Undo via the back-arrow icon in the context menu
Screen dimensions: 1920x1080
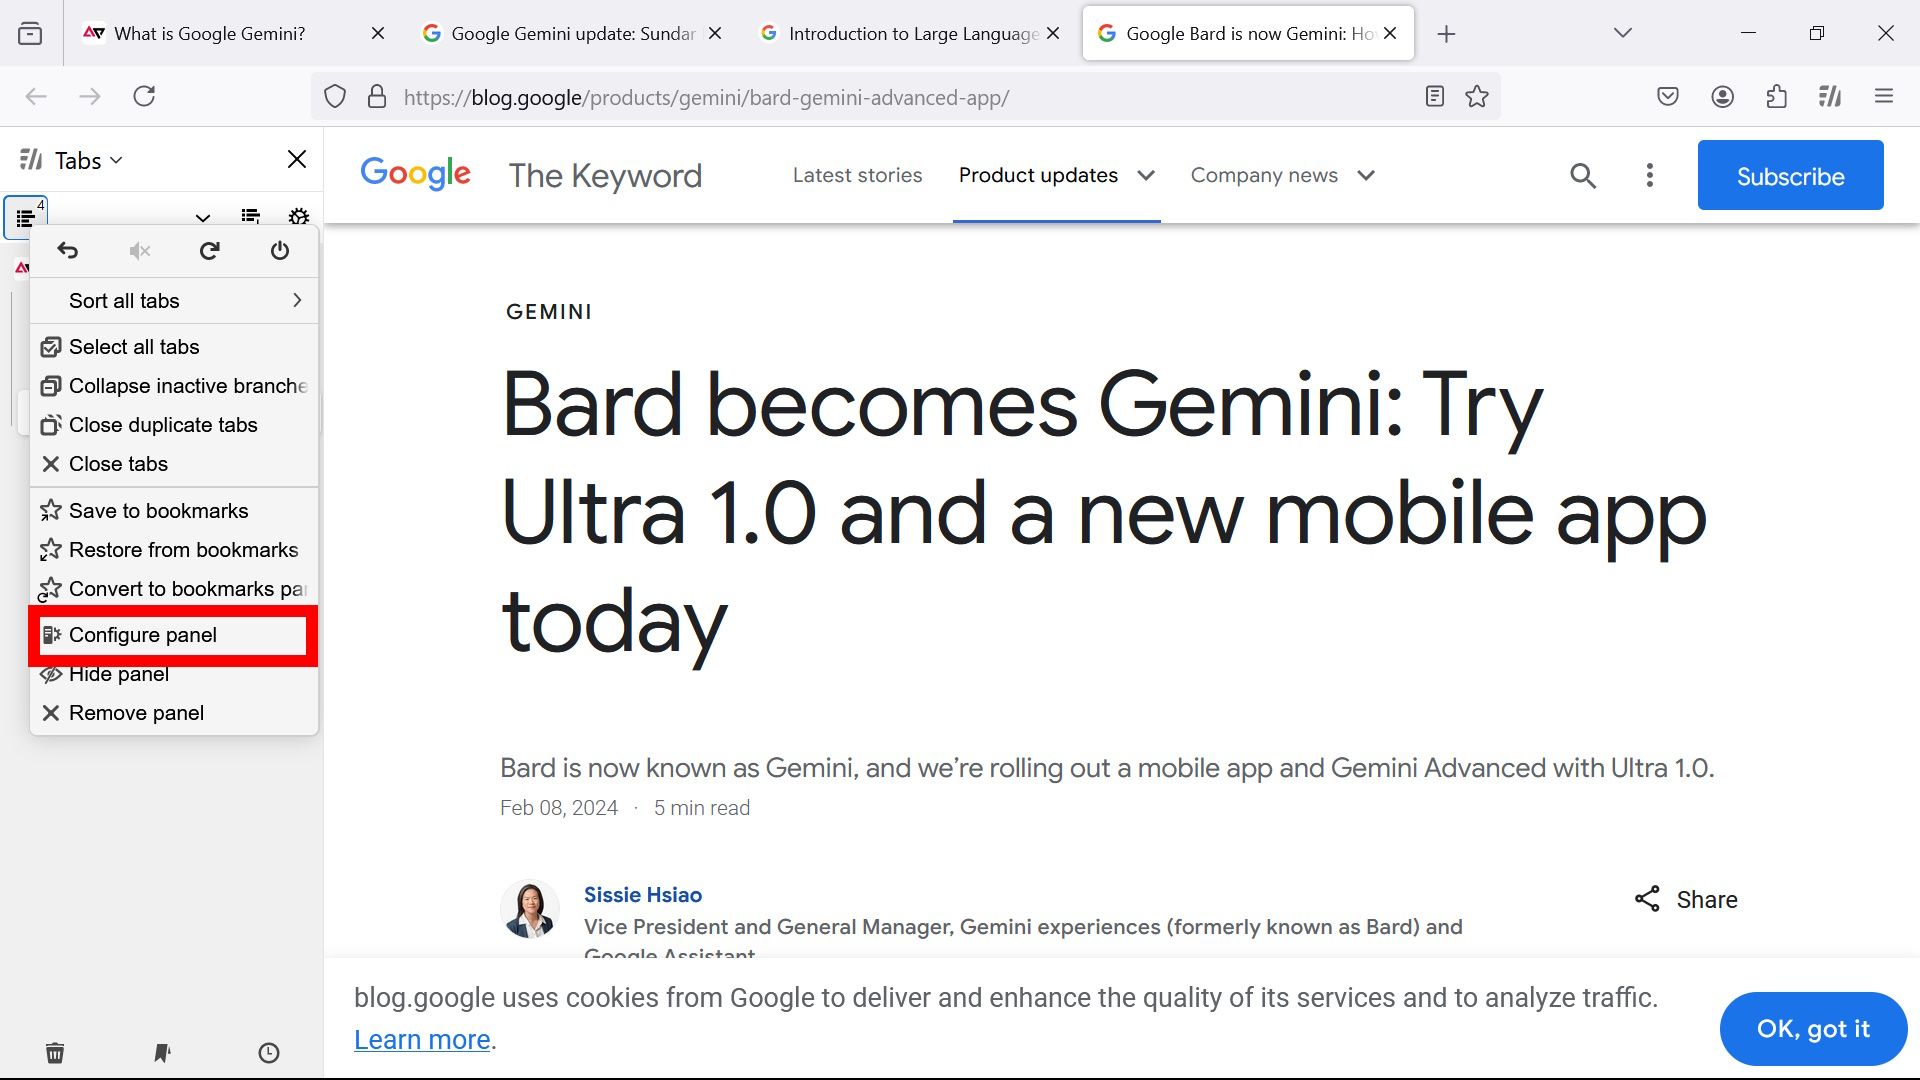tap(67, 251)
